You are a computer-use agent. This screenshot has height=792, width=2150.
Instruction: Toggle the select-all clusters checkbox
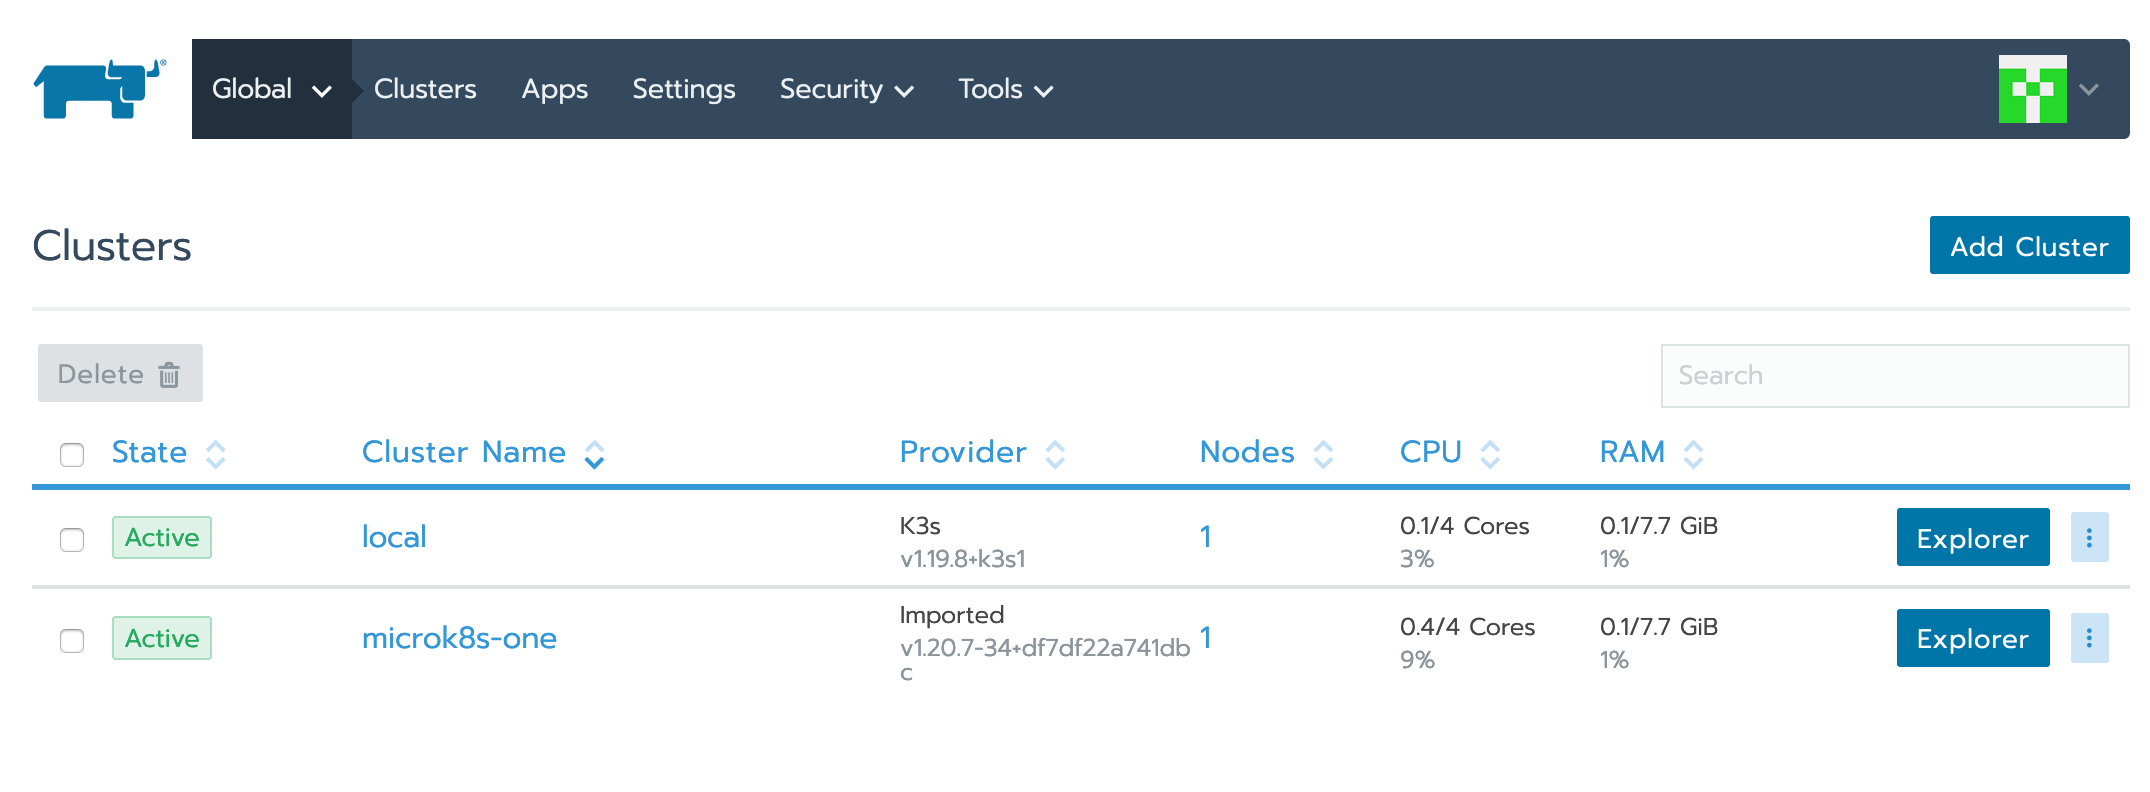(x=72, y=455)
